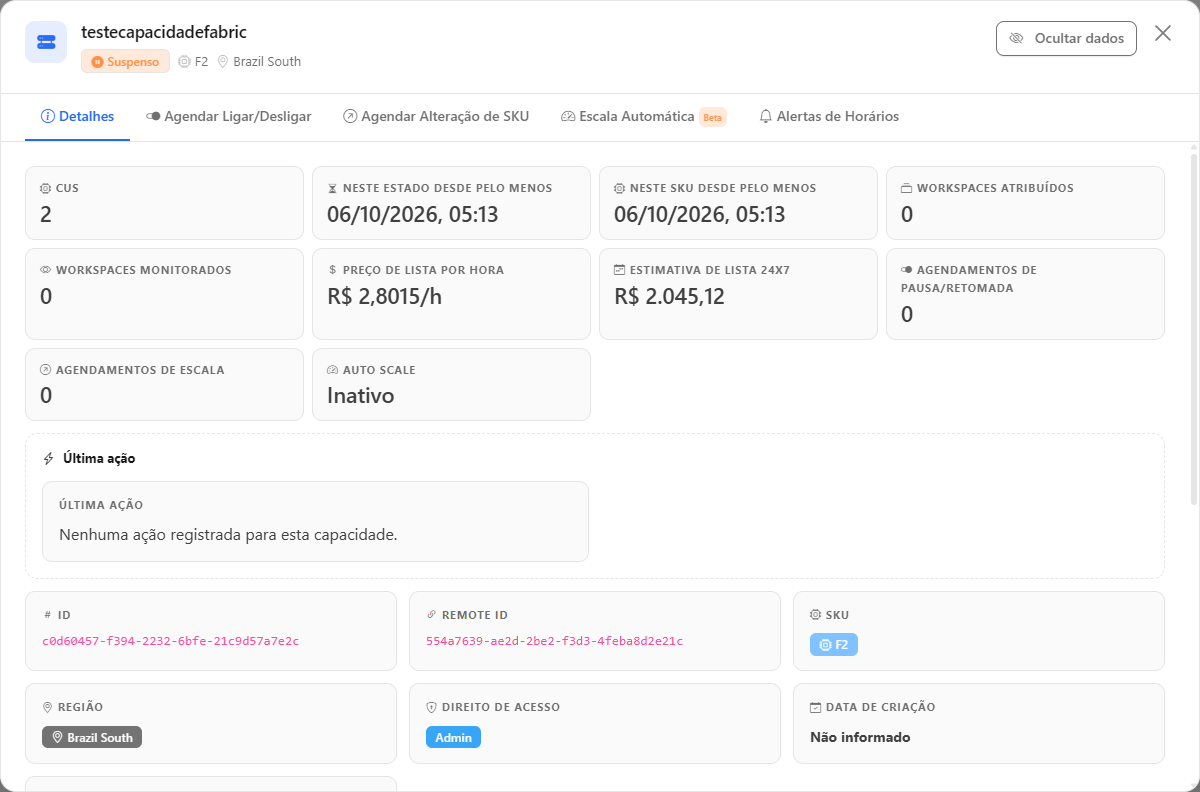Switch to Escala Automática tab
This screenshot has width=1200, height=792.
pyautogui.click(x=644, y=117)
